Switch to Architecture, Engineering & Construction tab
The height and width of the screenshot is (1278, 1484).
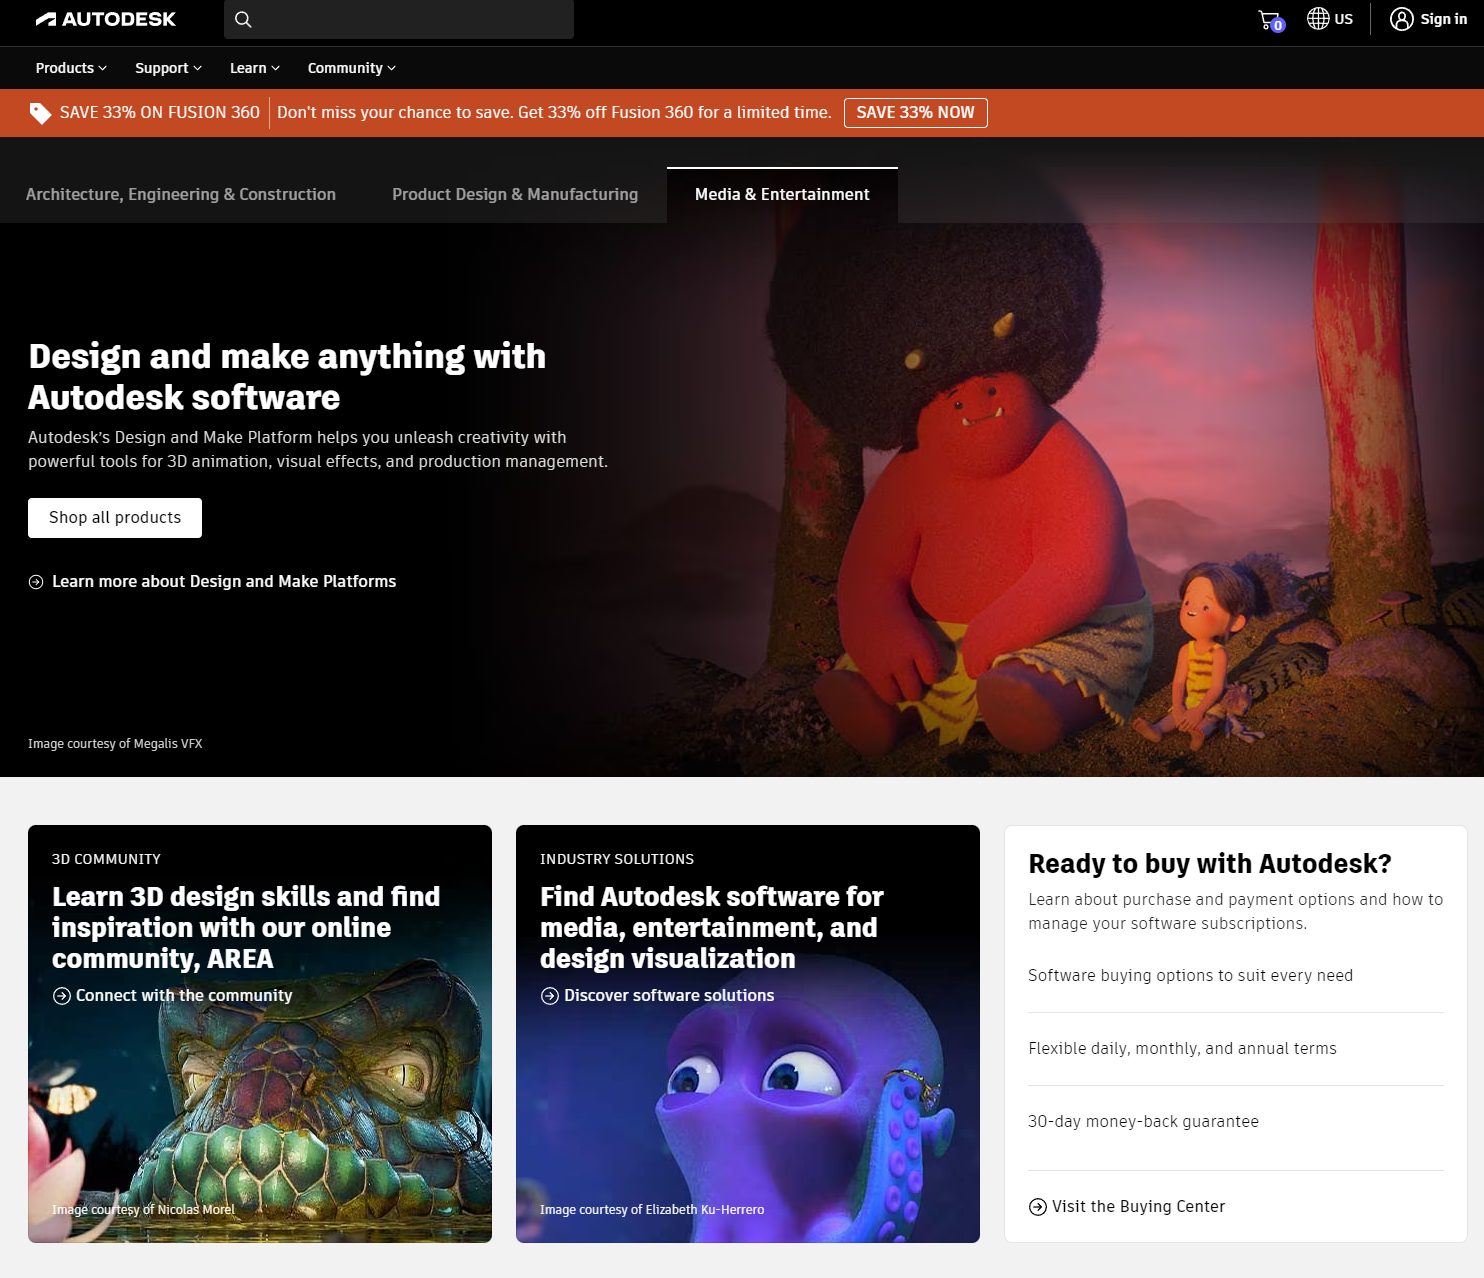181,195
